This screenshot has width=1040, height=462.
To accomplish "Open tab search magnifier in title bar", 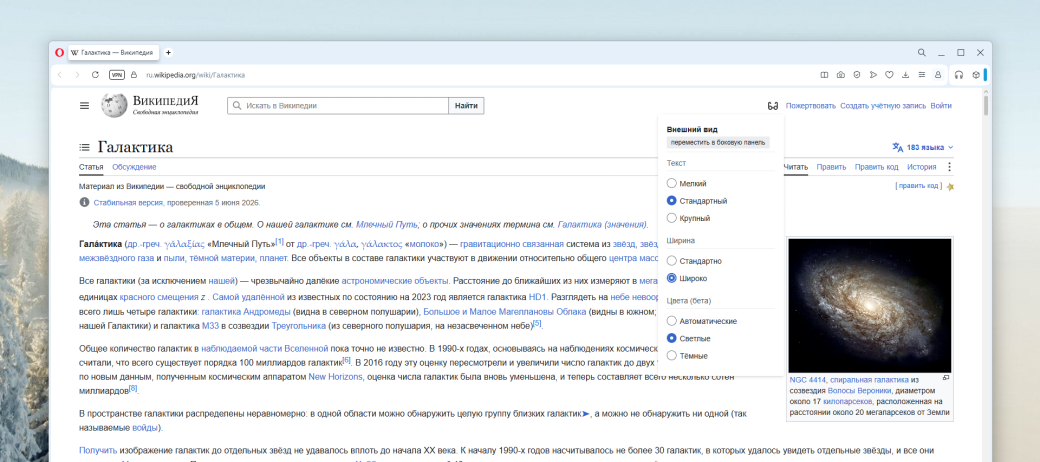I will tap(921, 52).
